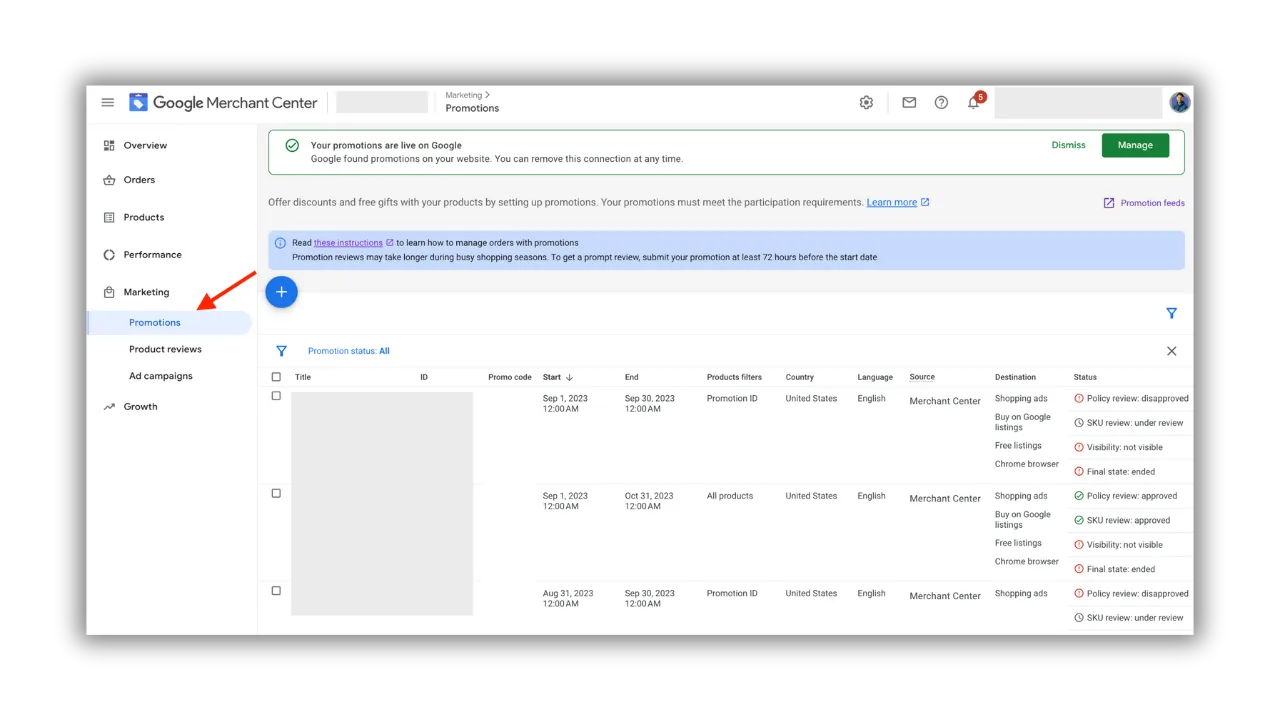Click the green check icon in live banner
The width and height of the screenshot is (1280, 720).
pyautogui.click(x=292, y=145)
